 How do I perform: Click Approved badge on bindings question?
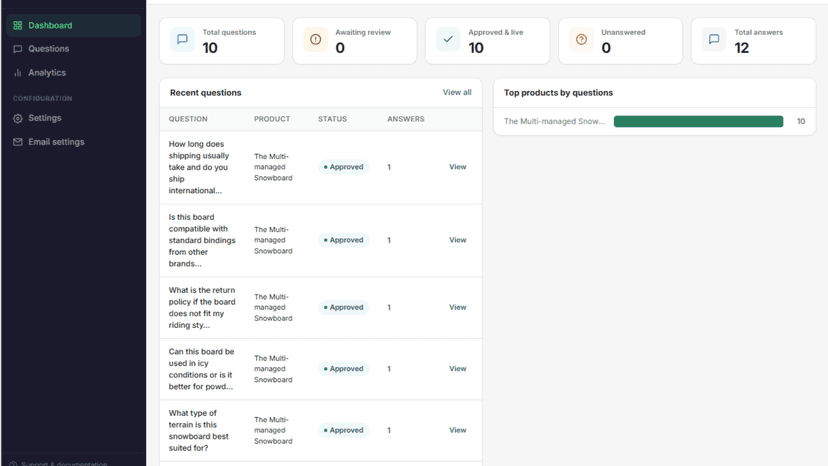coord(344,240)
